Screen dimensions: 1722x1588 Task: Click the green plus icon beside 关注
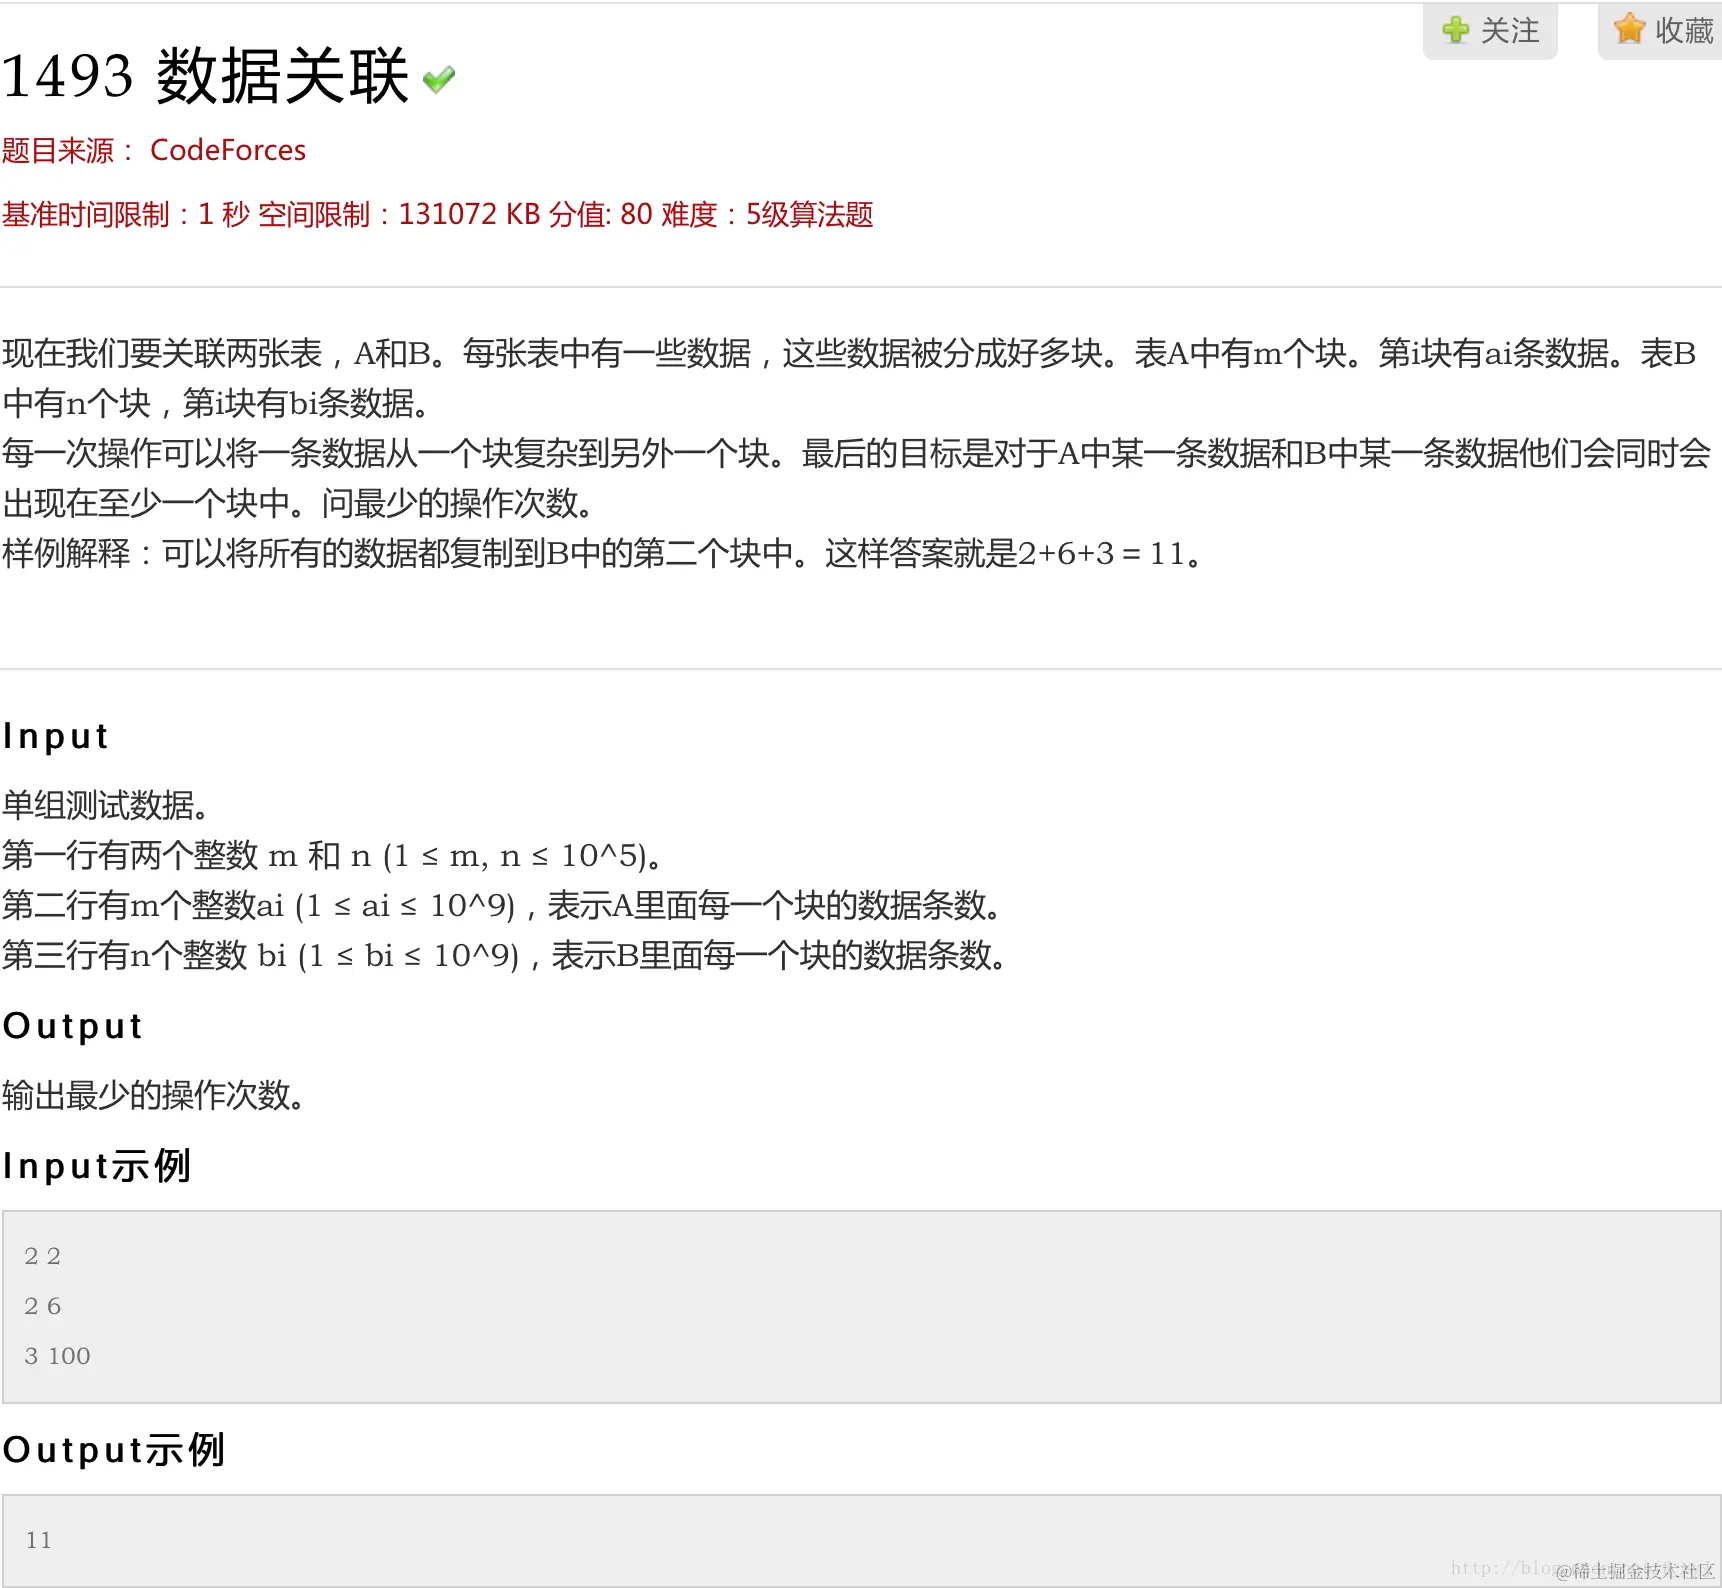(x=1456, y=30)
